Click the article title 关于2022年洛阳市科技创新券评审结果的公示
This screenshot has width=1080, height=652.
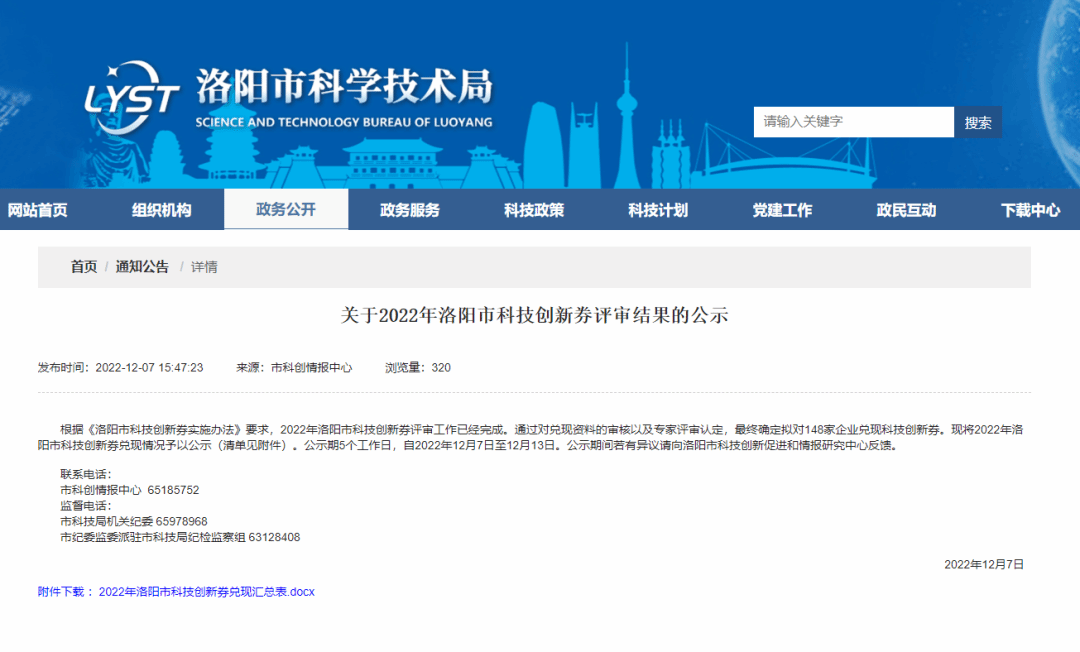tap(534, 315)
